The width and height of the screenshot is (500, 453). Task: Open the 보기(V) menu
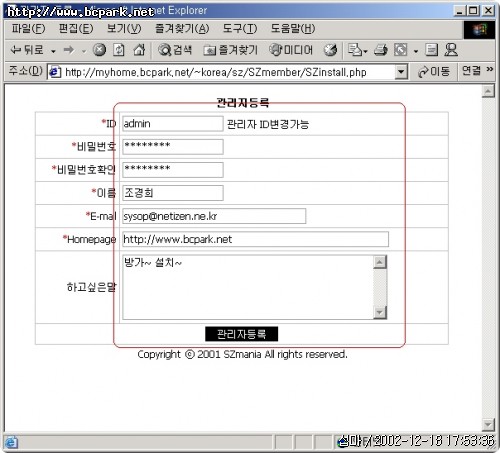(x=124, y=29)
